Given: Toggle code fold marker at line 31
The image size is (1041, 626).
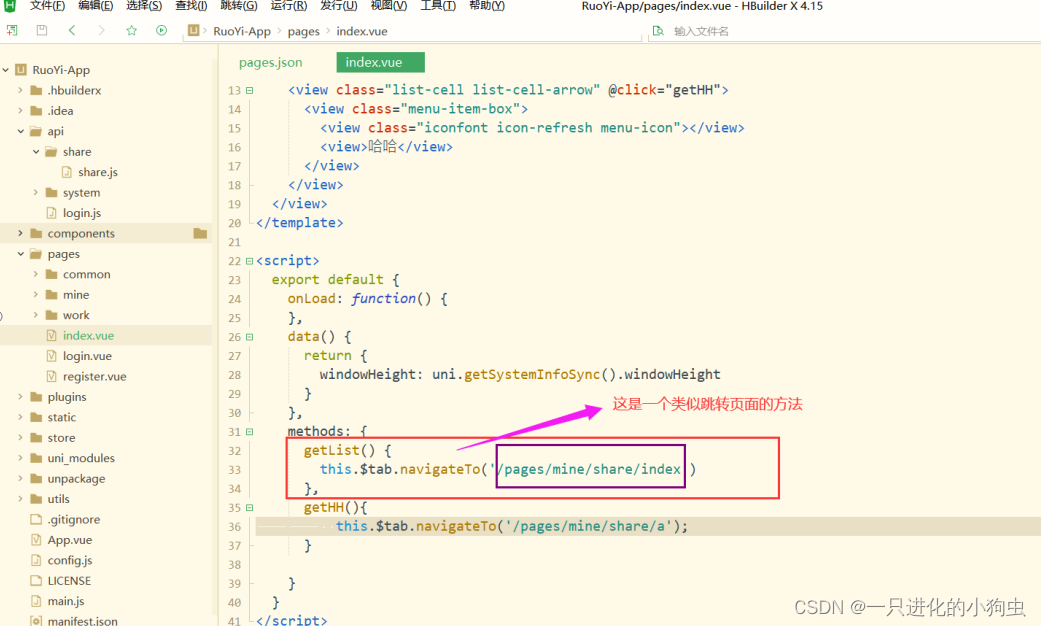Looking at the screenshot, I should coord(249,432).
